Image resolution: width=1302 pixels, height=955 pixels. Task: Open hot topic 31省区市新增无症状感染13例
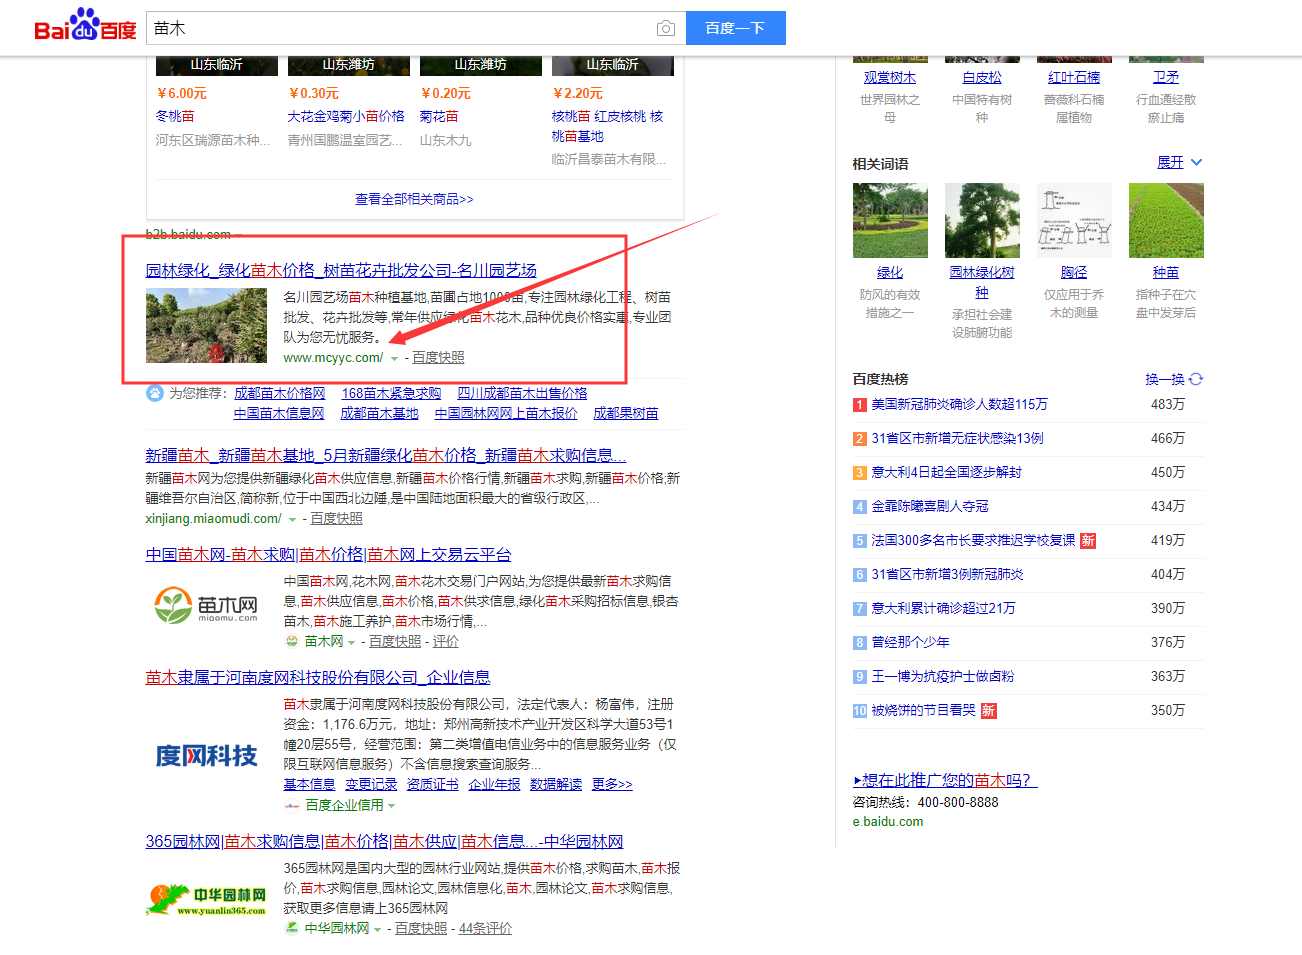pyautogui.click(x=957, y=438)
